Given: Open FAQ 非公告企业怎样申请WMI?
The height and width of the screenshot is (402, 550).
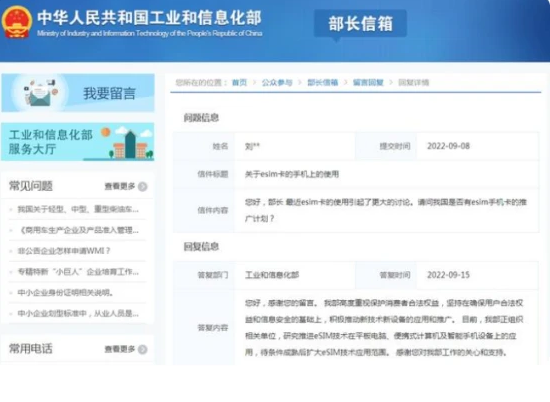Looking at the screenshot, I should (x=64, y=251).
